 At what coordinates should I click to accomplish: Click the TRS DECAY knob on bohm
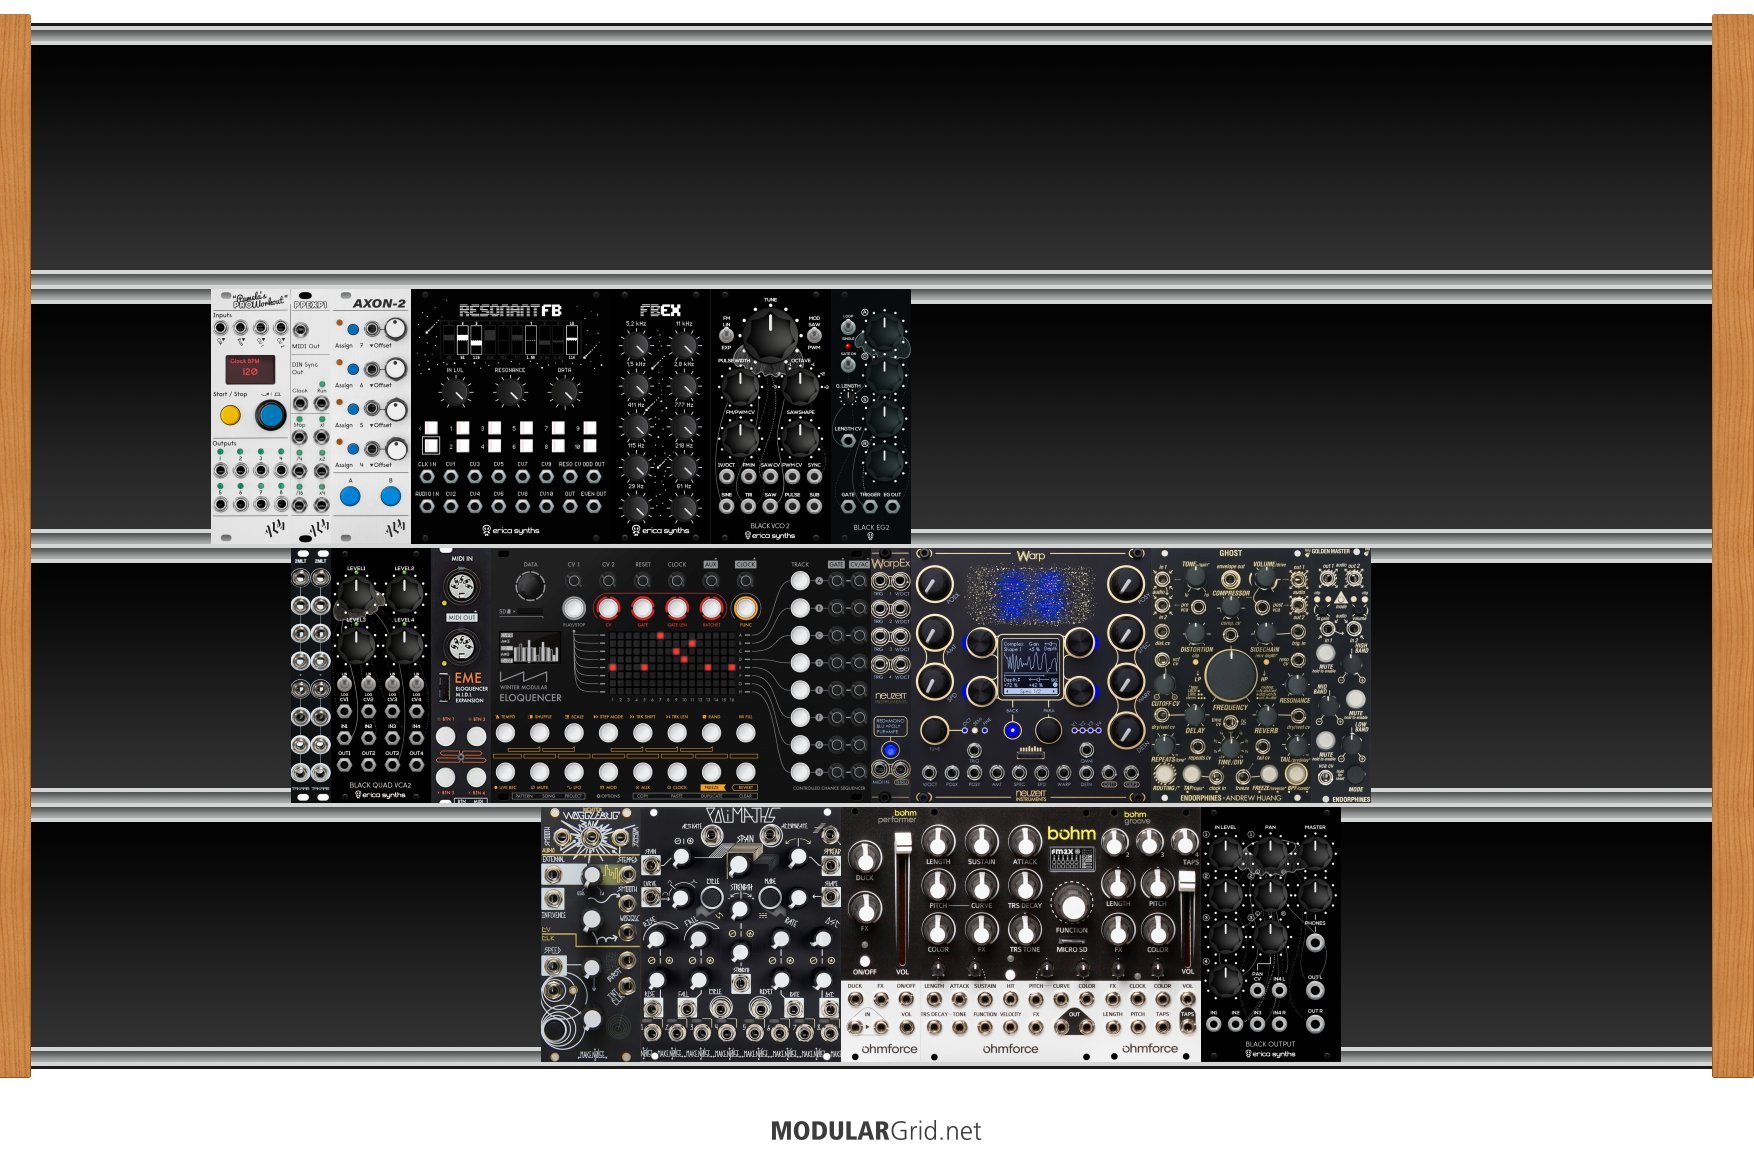[x=1025, y=886]
